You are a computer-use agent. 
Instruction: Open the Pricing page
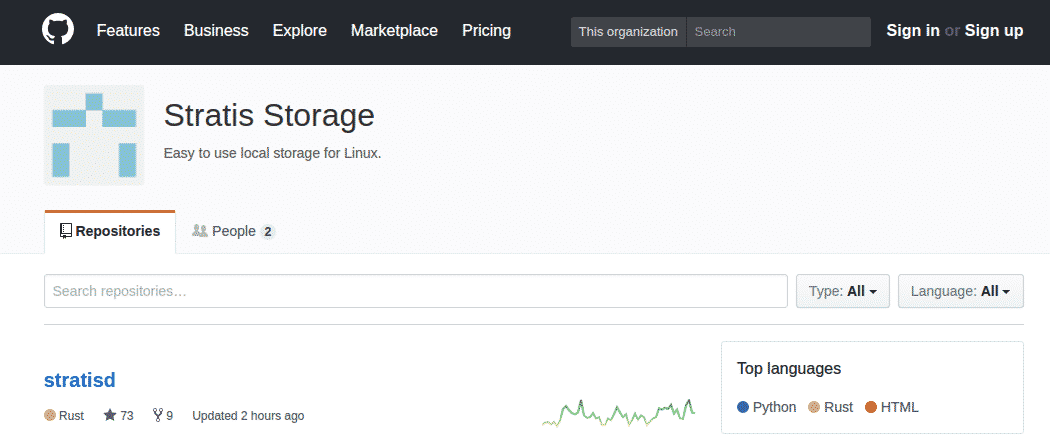pos(486,31)
